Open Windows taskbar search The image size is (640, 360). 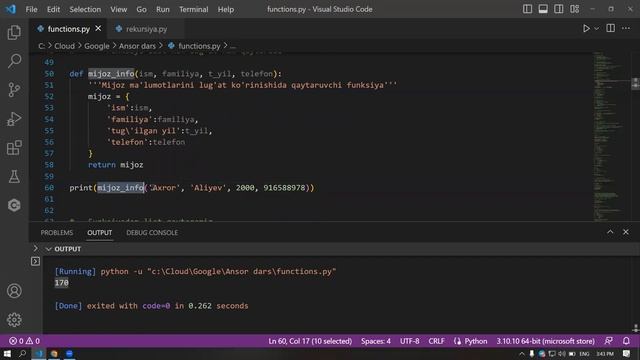pyautogui.click(x=22, y=353)
